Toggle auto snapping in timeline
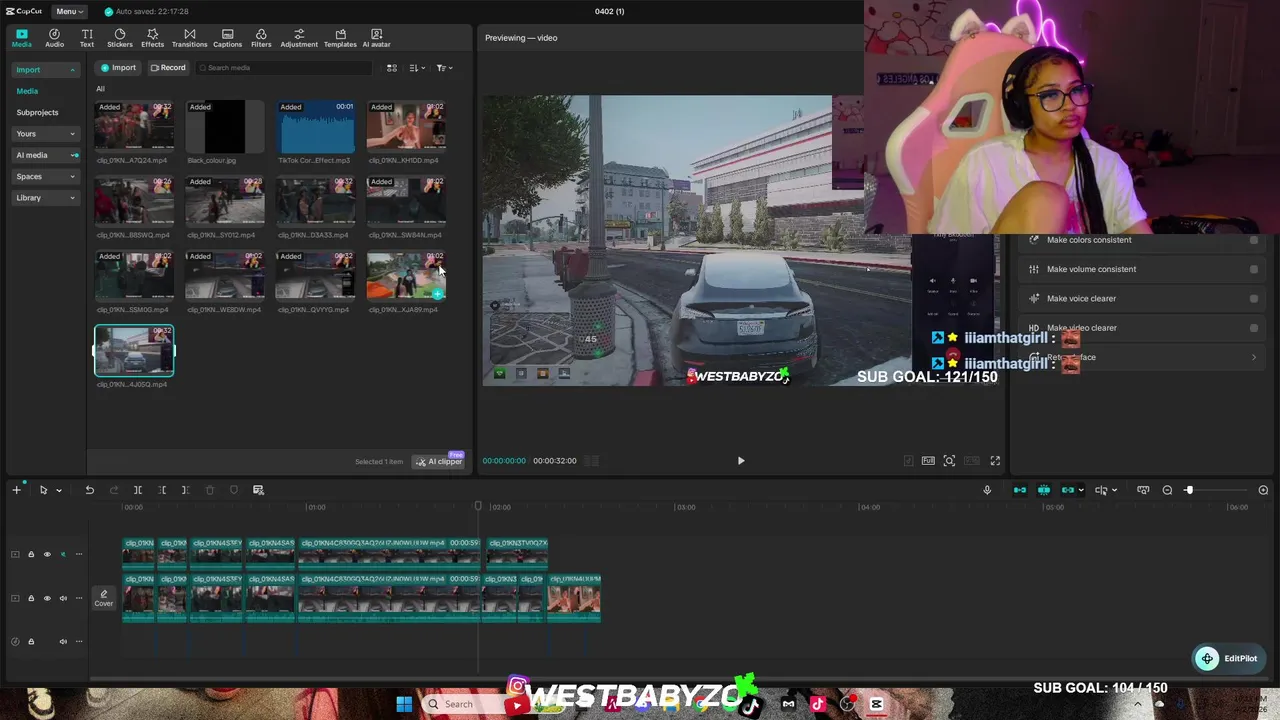 1044,490
